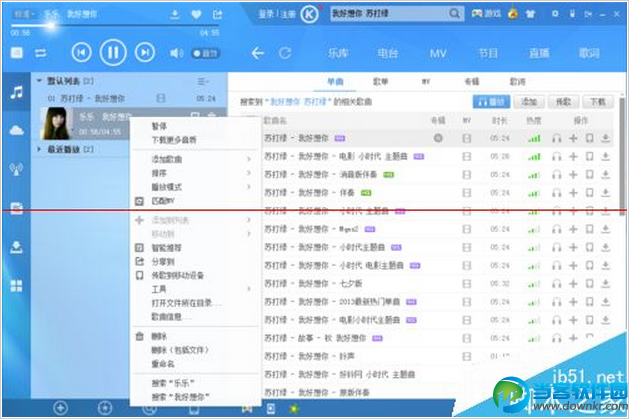The width and height of the screenshot is (629, 420).
Task: Open the 注册 register link
Action: (288, 14)
